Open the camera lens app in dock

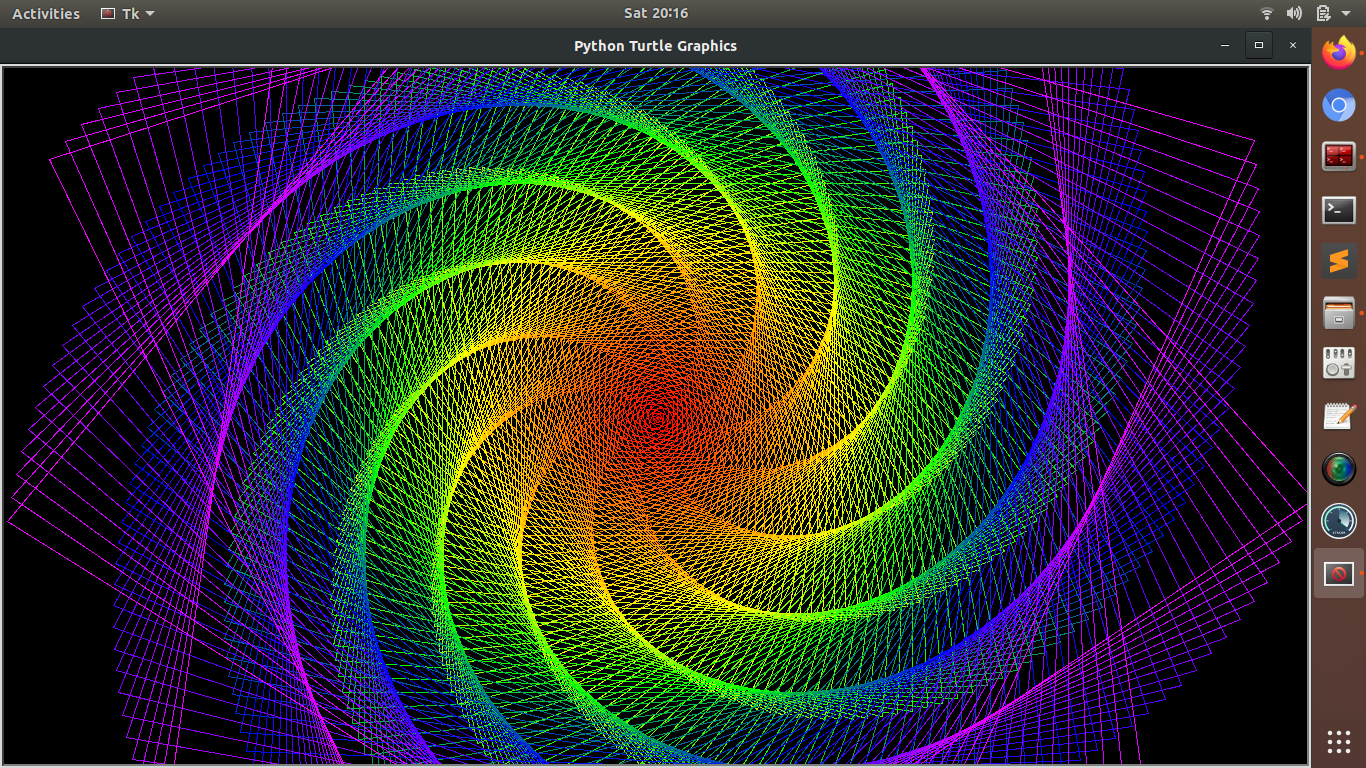1339,468
